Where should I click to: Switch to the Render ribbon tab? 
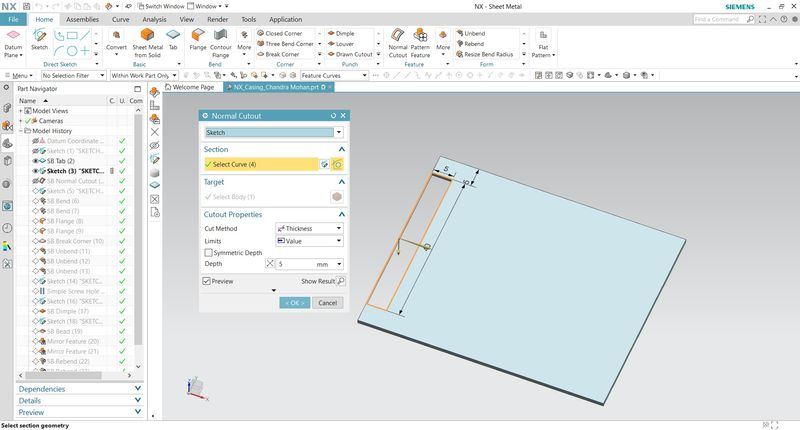pos(217,19)
